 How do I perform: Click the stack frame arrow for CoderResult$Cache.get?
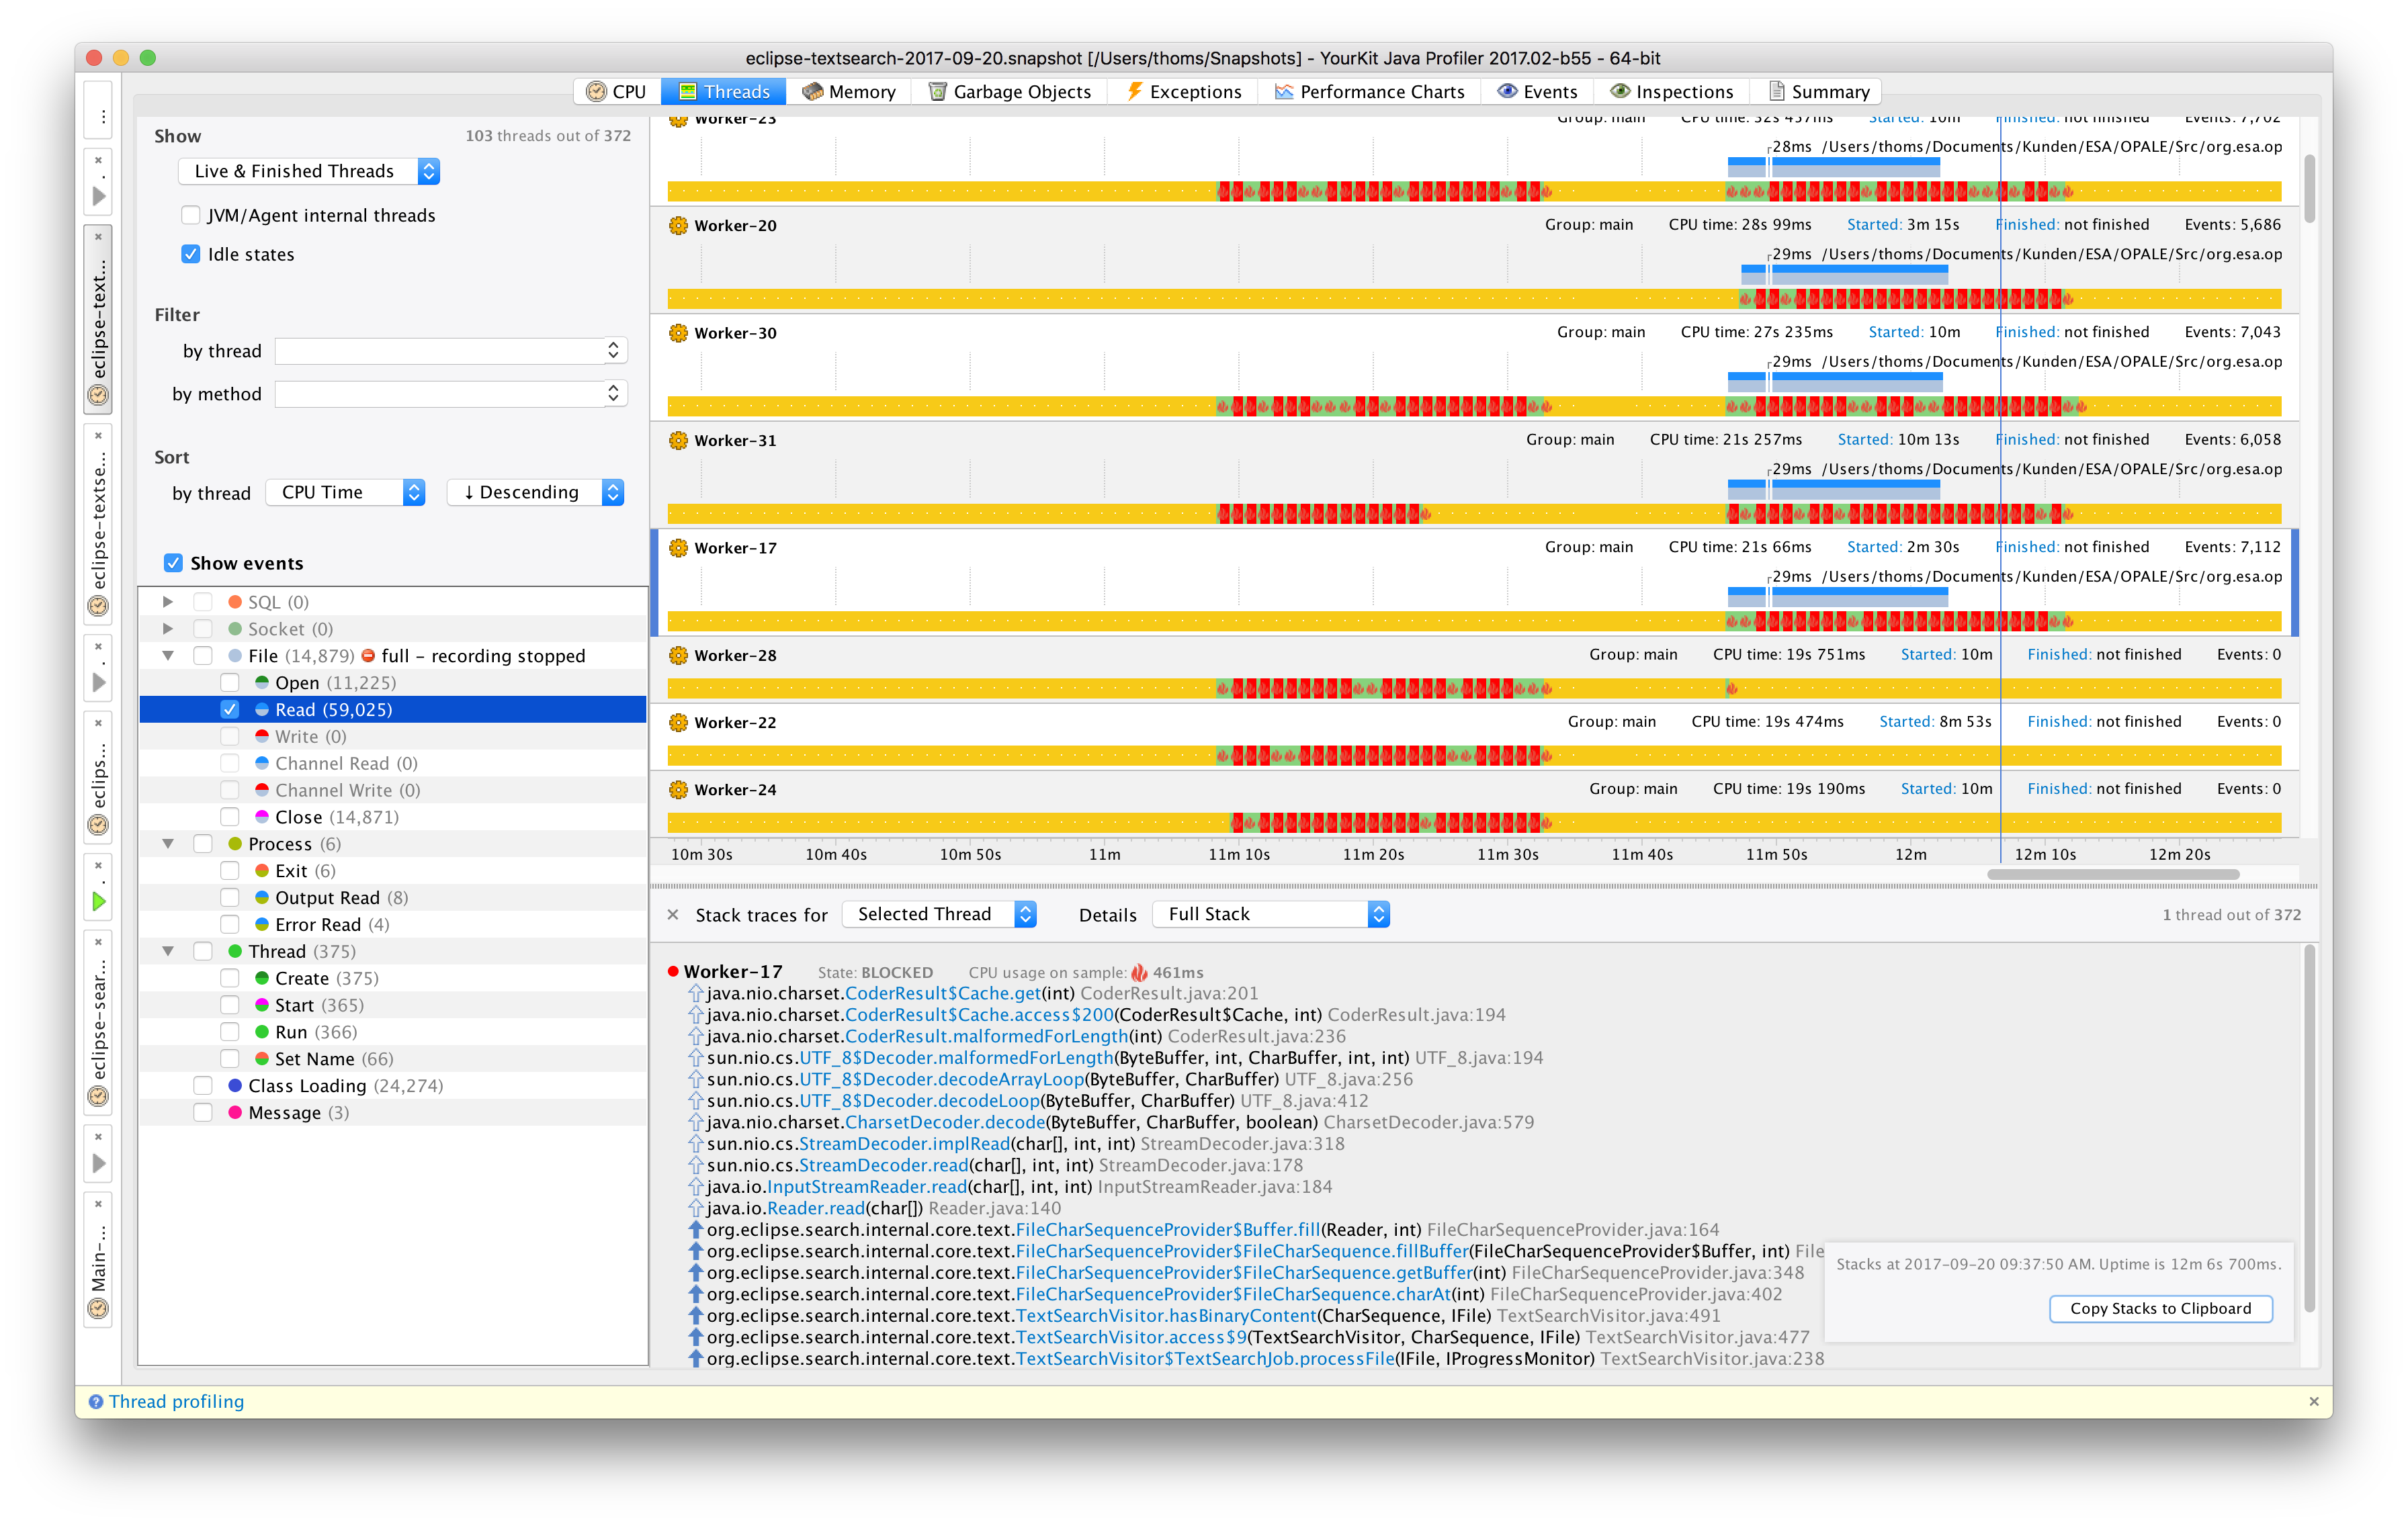click(x=696, y=994)
